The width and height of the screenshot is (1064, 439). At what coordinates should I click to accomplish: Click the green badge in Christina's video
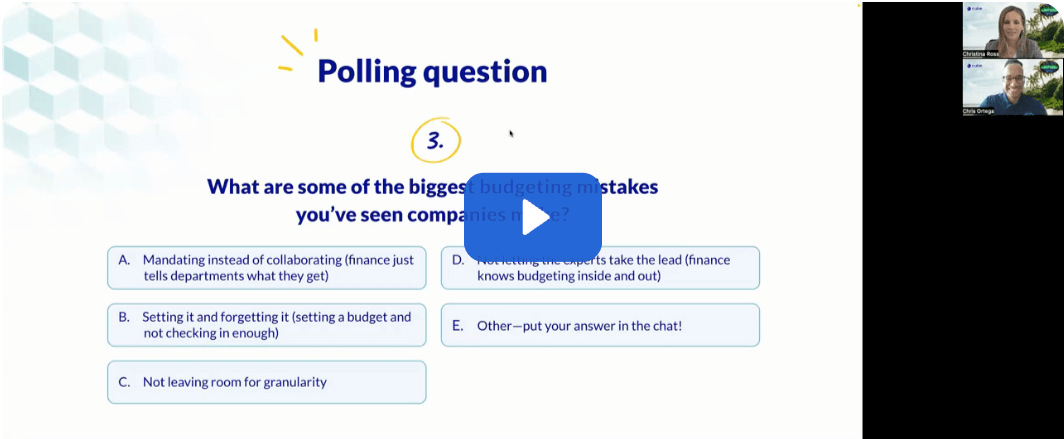tap(1052, 9)
